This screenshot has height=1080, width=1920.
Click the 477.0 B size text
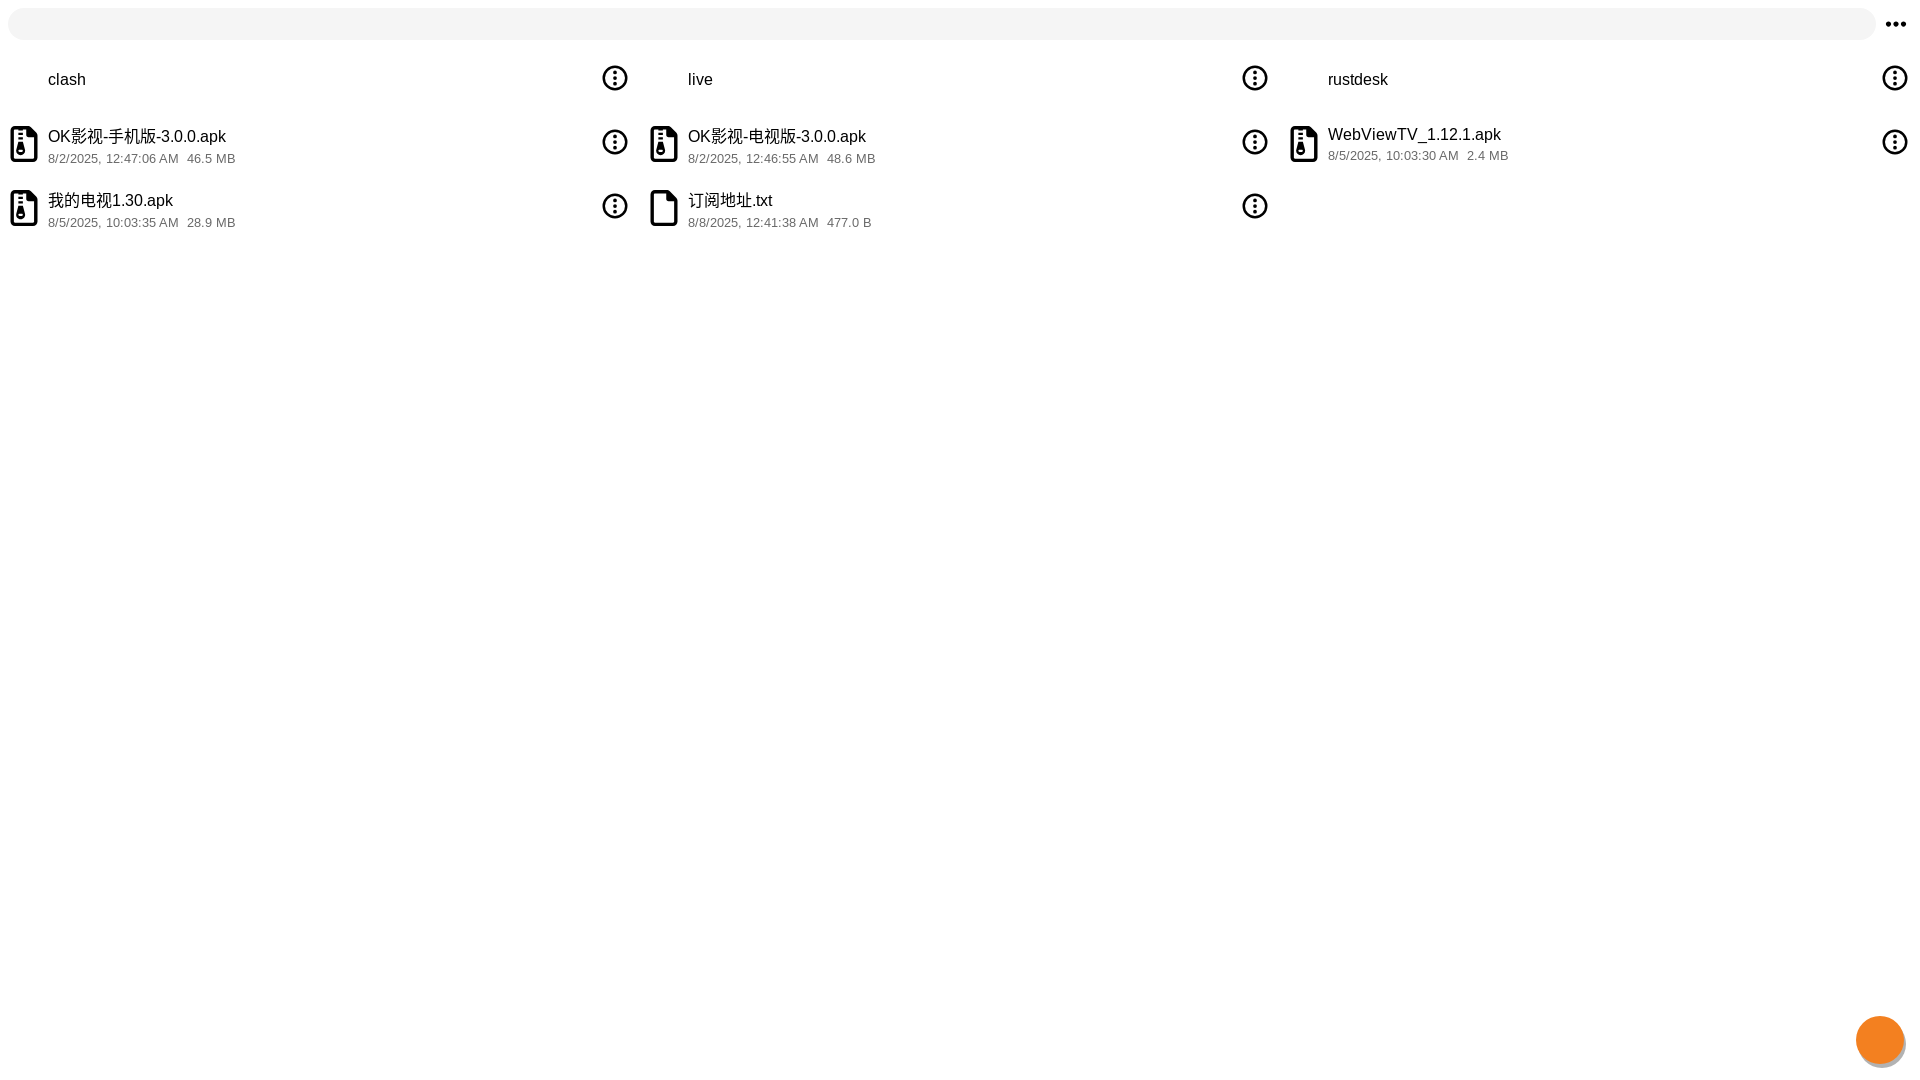pos(849,223)
